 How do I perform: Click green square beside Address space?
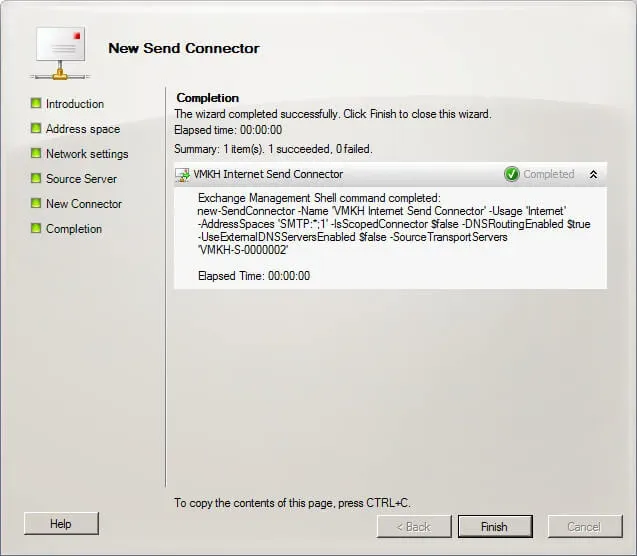[x=36, y=128]
